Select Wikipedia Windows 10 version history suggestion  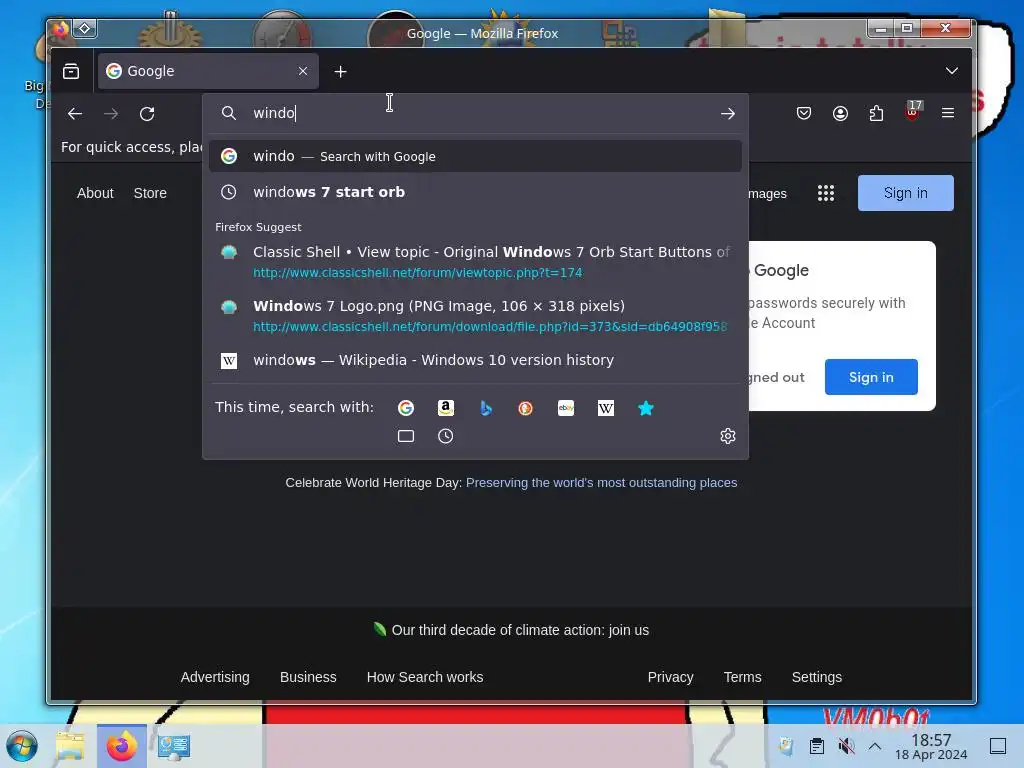click(475, 360)
